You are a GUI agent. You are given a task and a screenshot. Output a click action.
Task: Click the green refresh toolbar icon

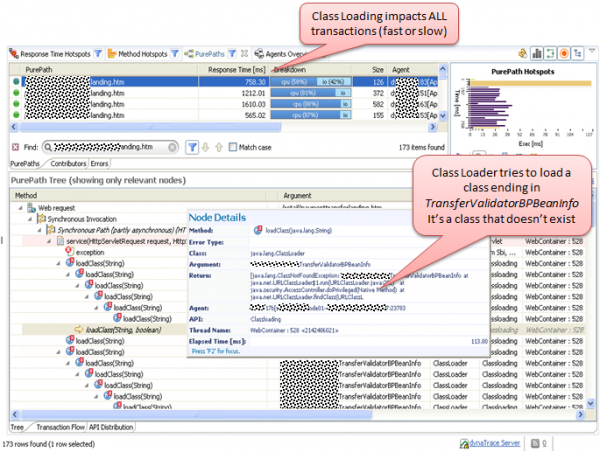(x=550, y=54)
